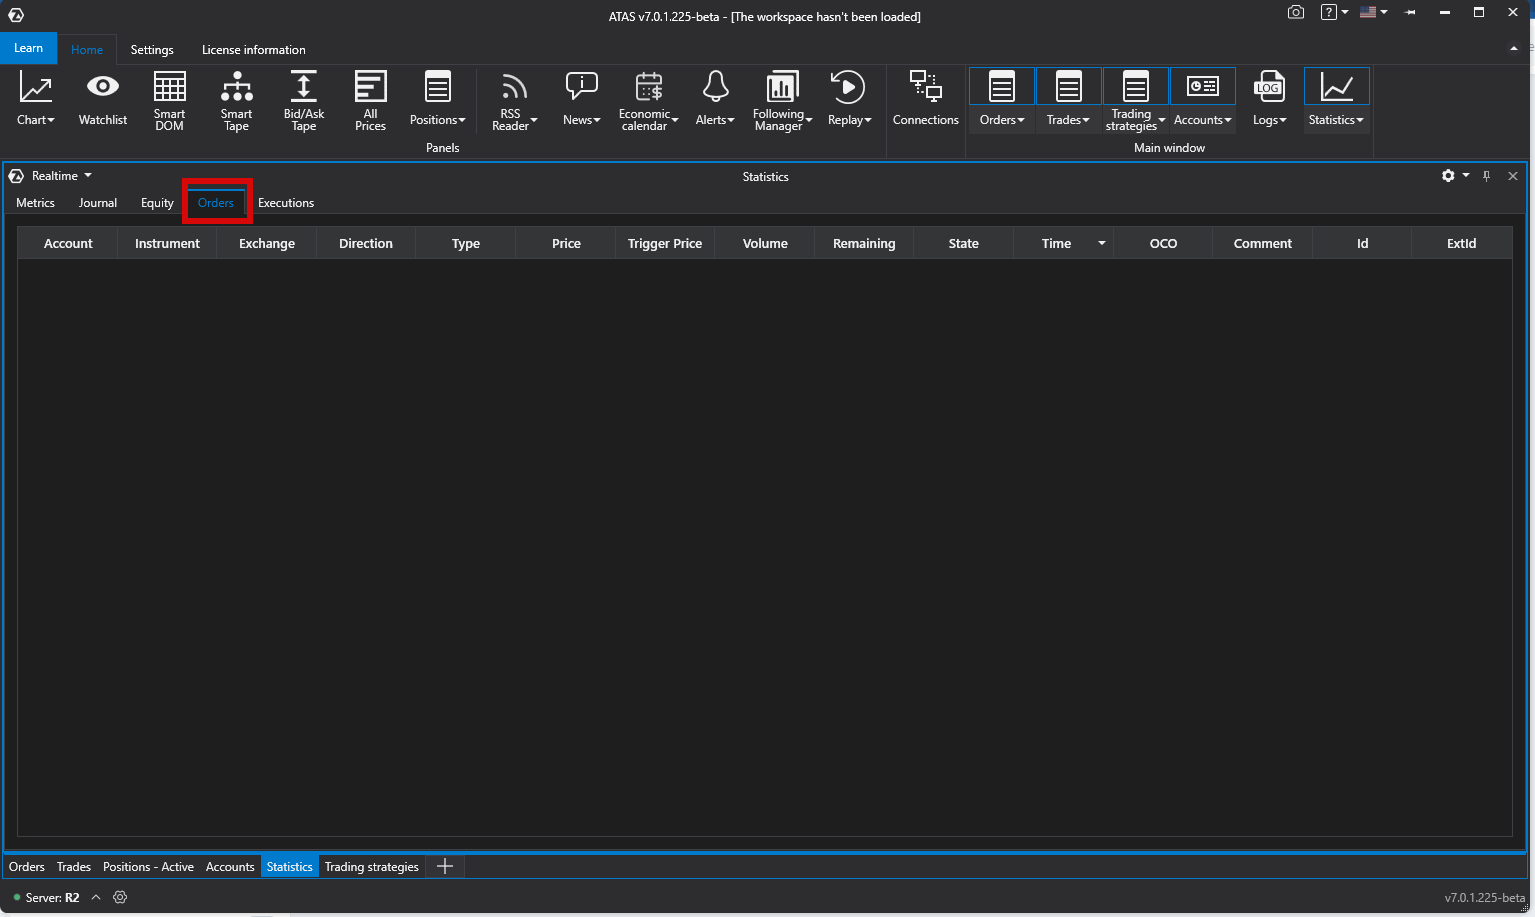
Task: Open the RSS Reader
Action: [x=512, y=88]
